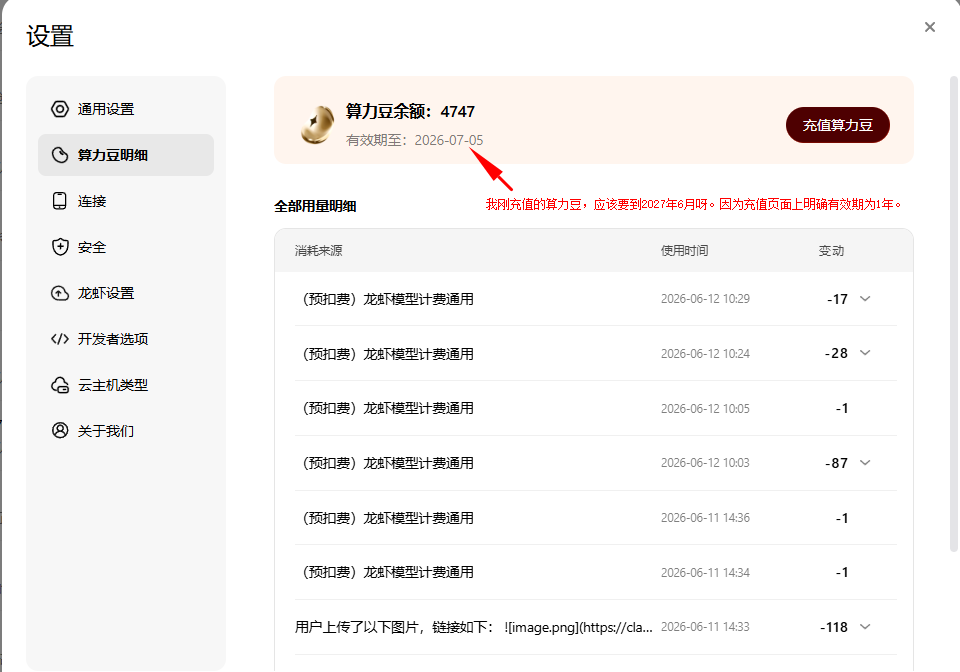Click the 消耗来源 column header
This screenshot has height=672, width=960.
(318, 250)
